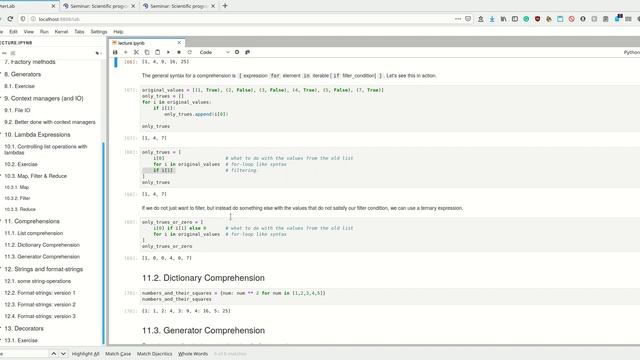Open the Run menu
The width and height of the screenshot is (640, 360).
click(44, 31)
